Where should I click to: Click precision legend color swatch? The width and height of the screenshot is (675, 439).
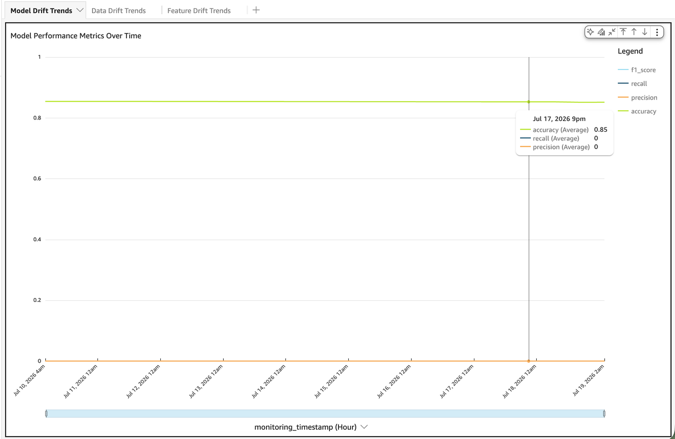click(623, 97)
